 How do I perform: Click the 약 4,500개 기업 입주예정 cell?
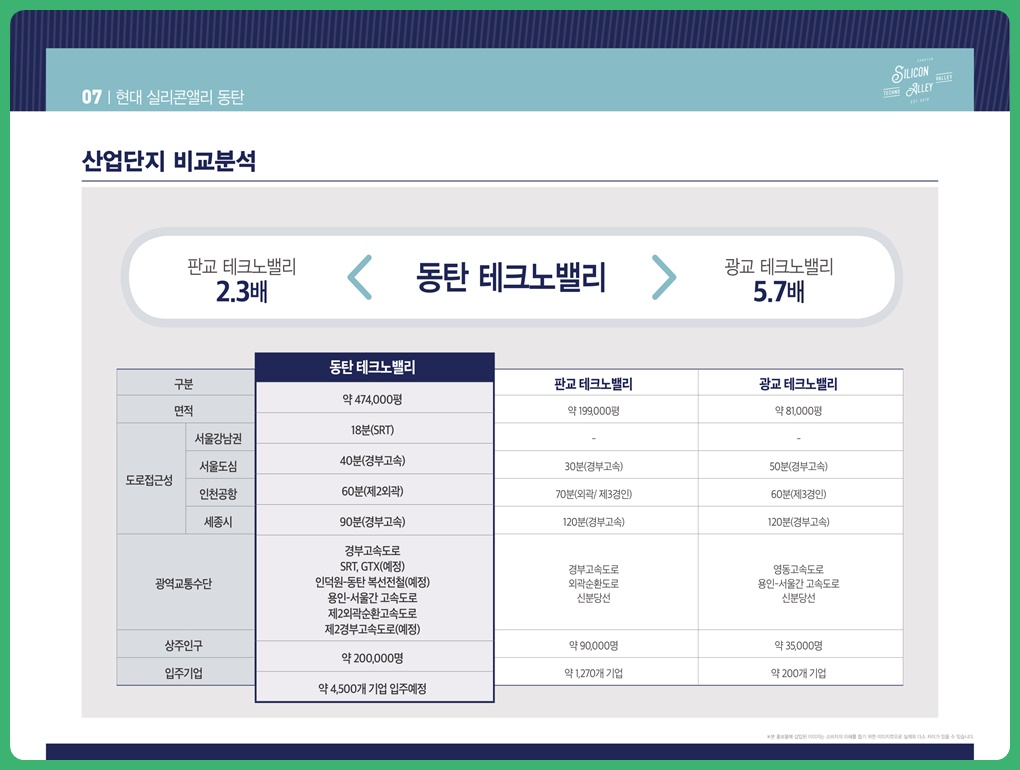click(x=373, y=688)
